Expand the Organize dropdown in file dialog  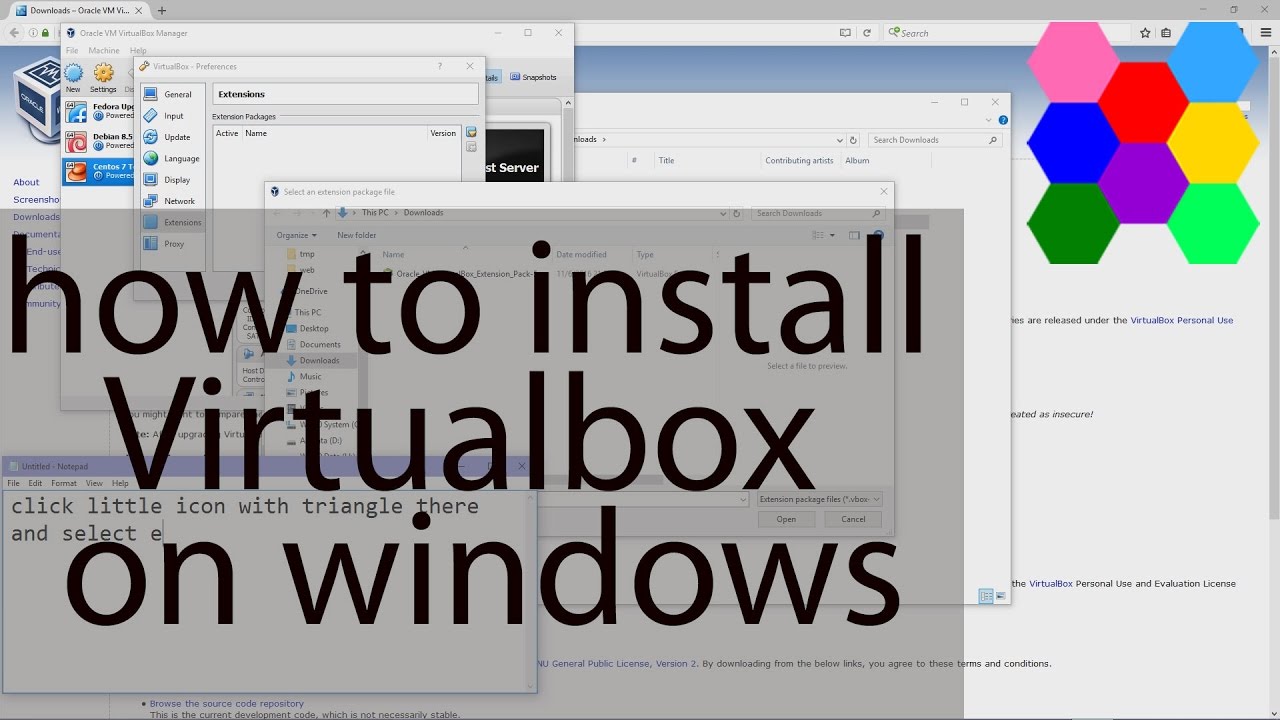tap(296, 235)
